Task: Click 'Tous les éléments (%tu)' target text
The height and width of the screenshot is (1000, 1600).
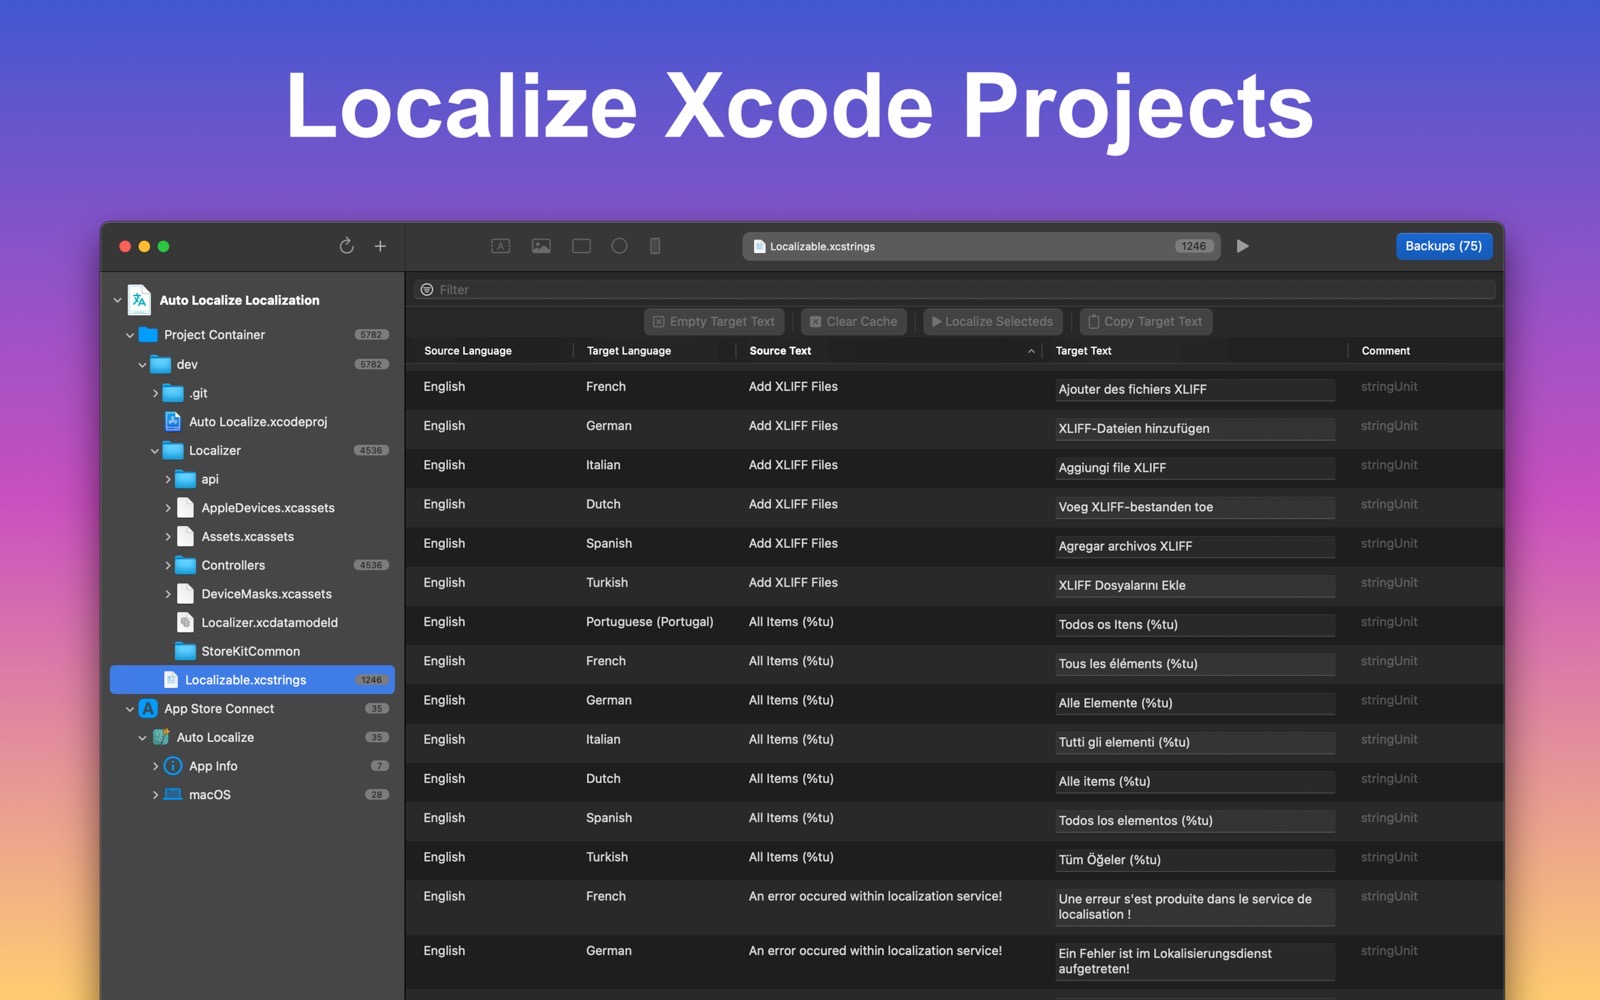Action: click(1195, 664)
